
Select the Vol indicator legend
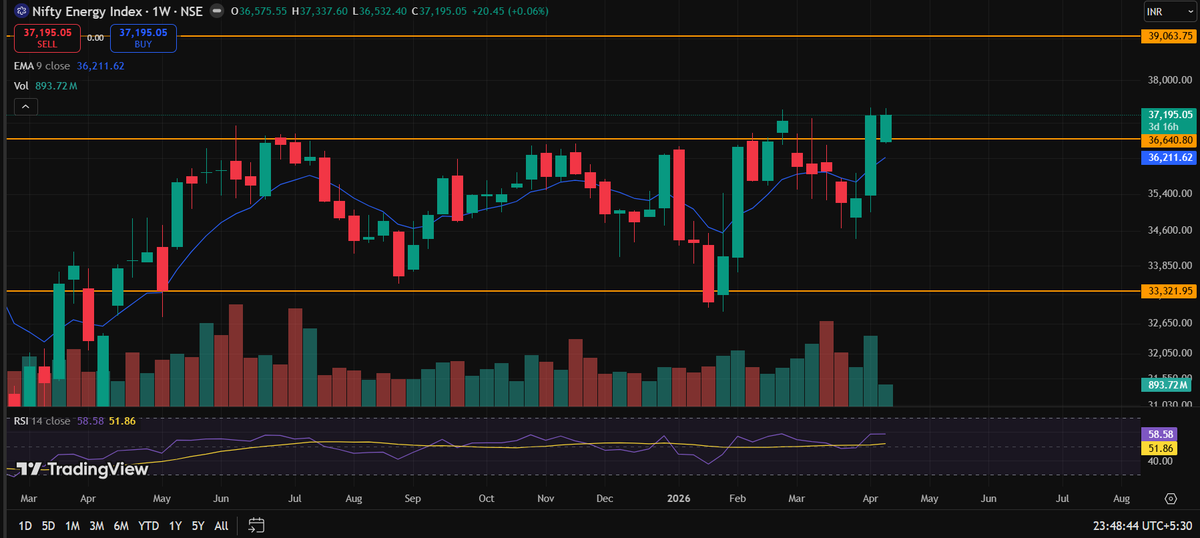[21, 86]
